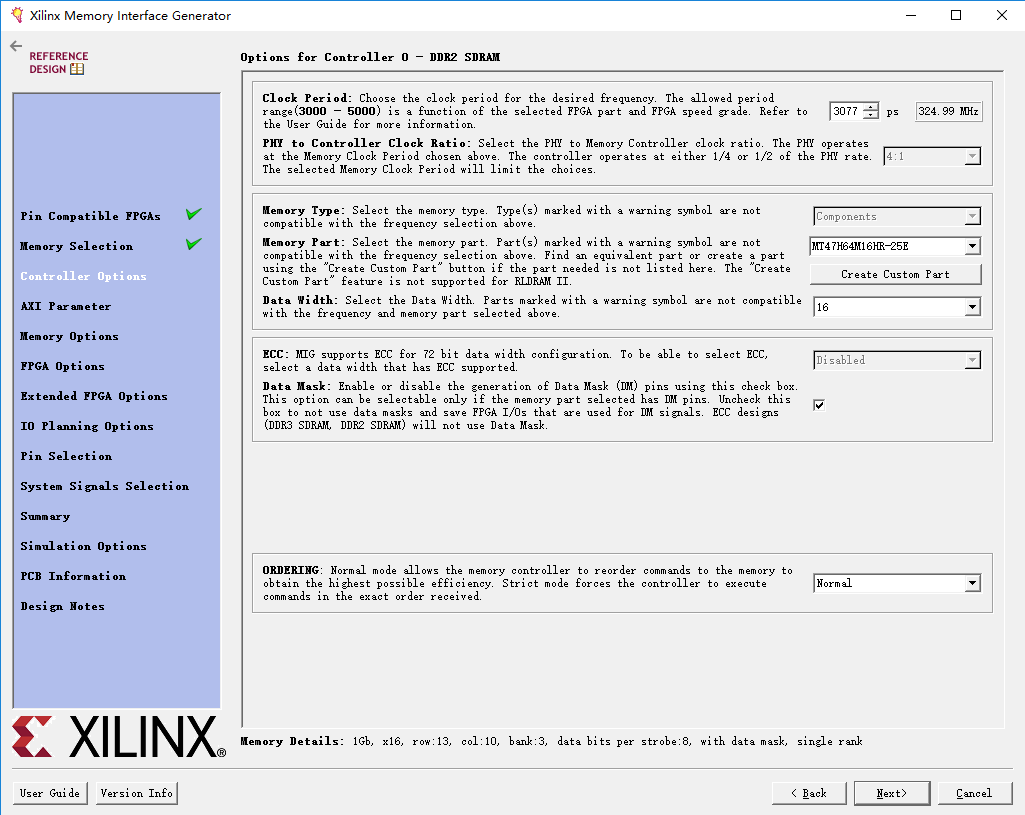Click the green checkmark beside Memory Selection
The image size is (1025, 815).
click(x=193, y=244)
